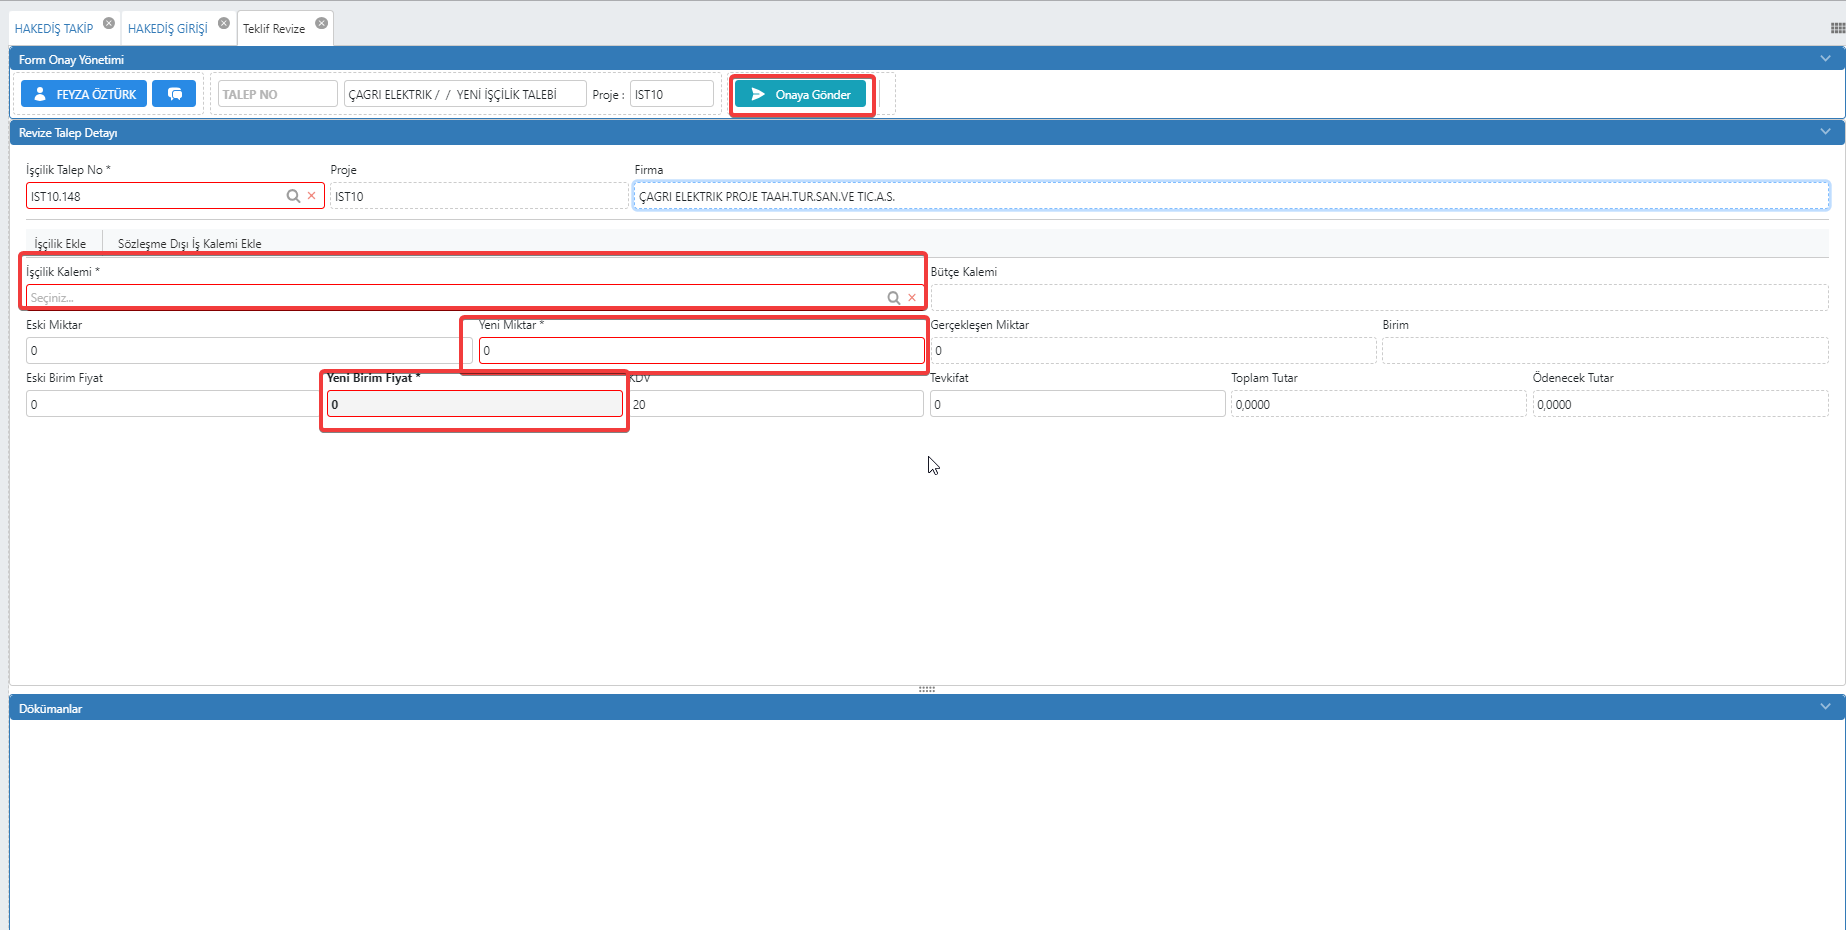Select Sözleşme Dışı İş Kalemi Ekle tab
Image resolution: width=1846 pixels, height=930 pixels.
coord(189,244)
